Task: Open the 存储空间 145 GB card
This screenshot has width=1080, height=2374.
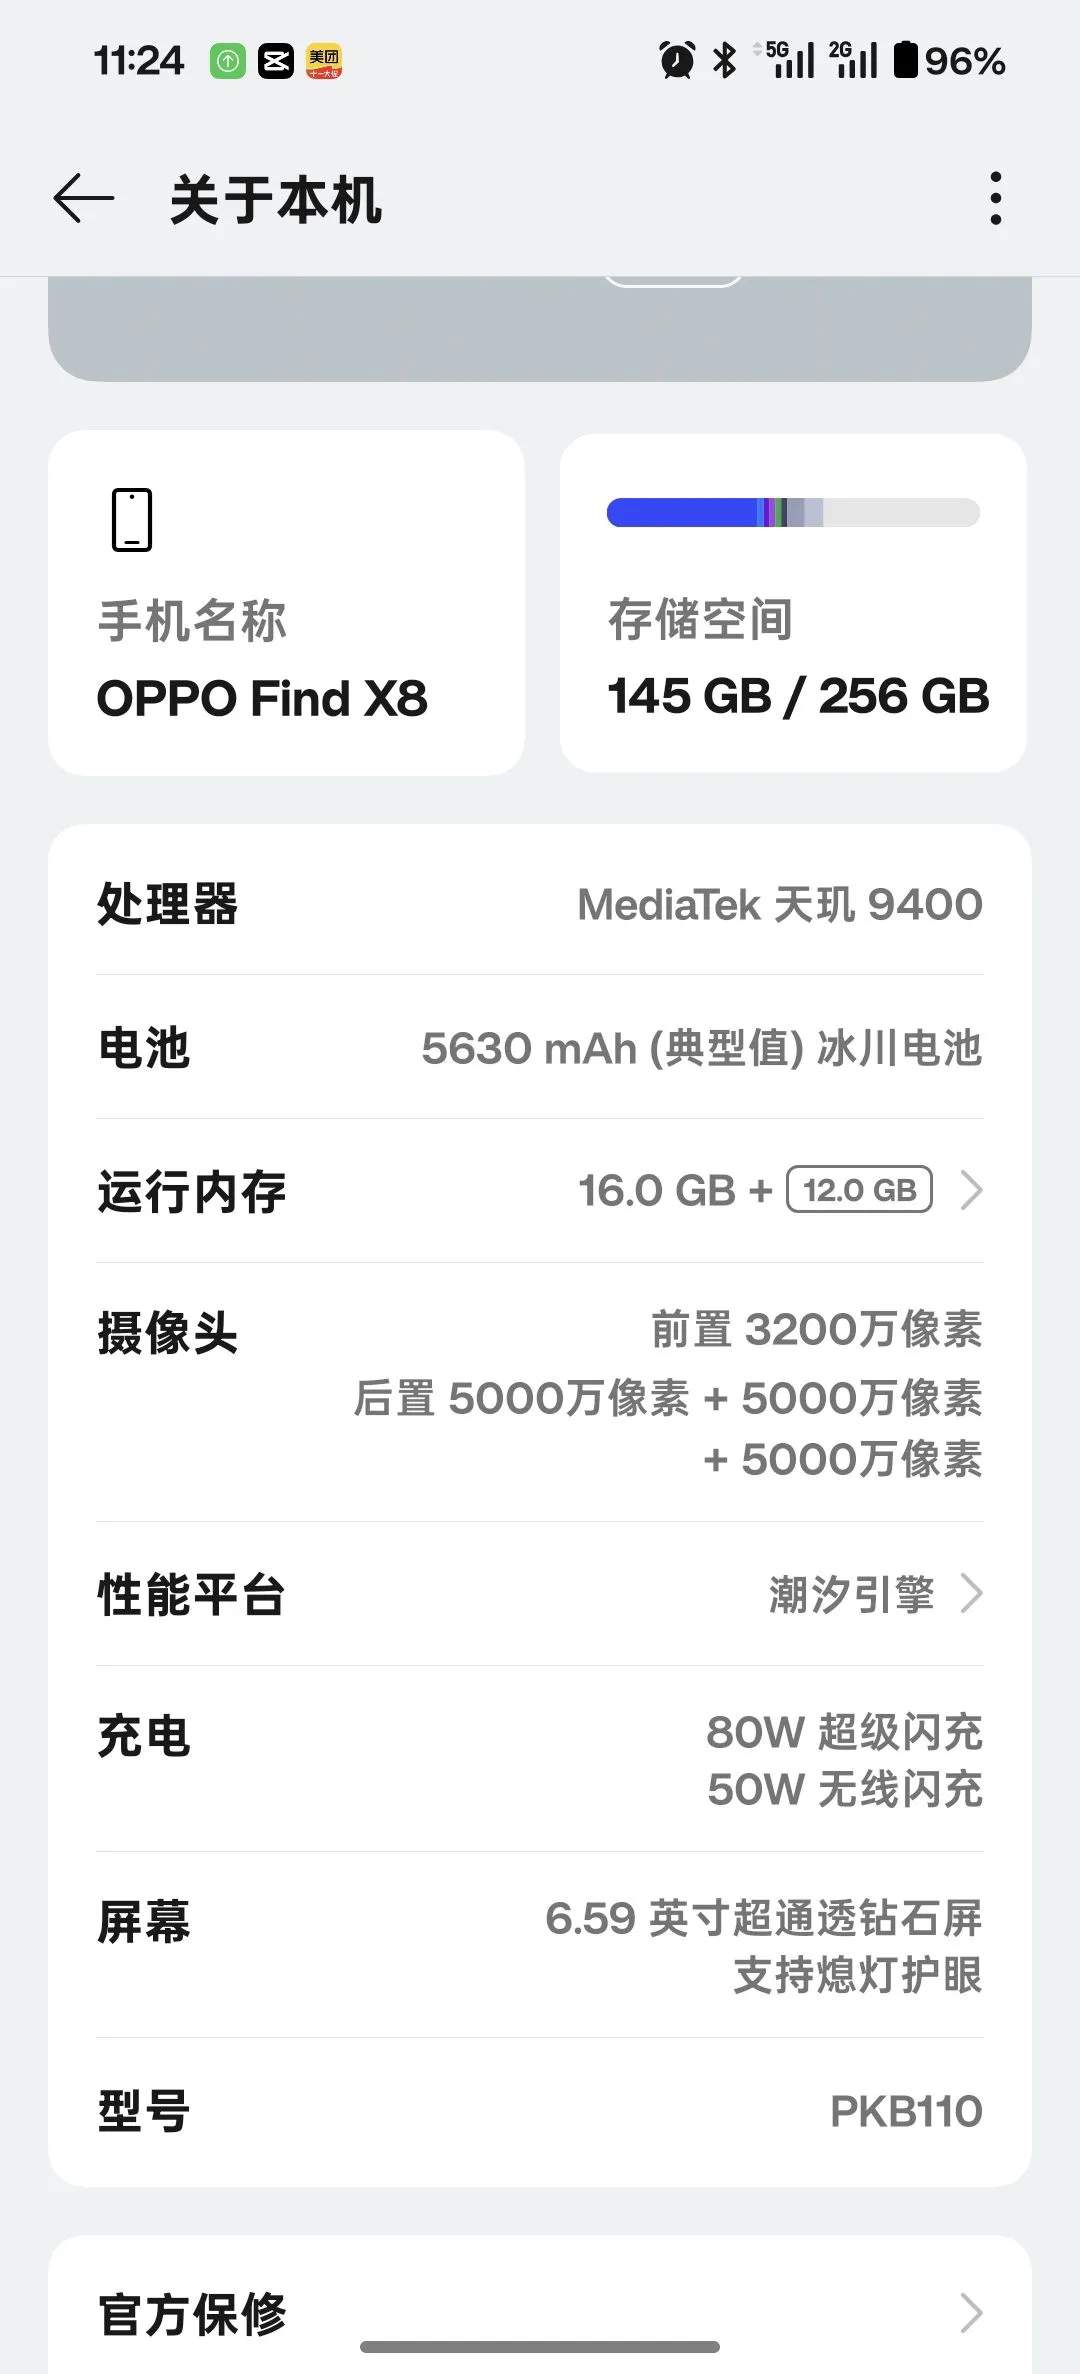Action: tap(793, 640)
